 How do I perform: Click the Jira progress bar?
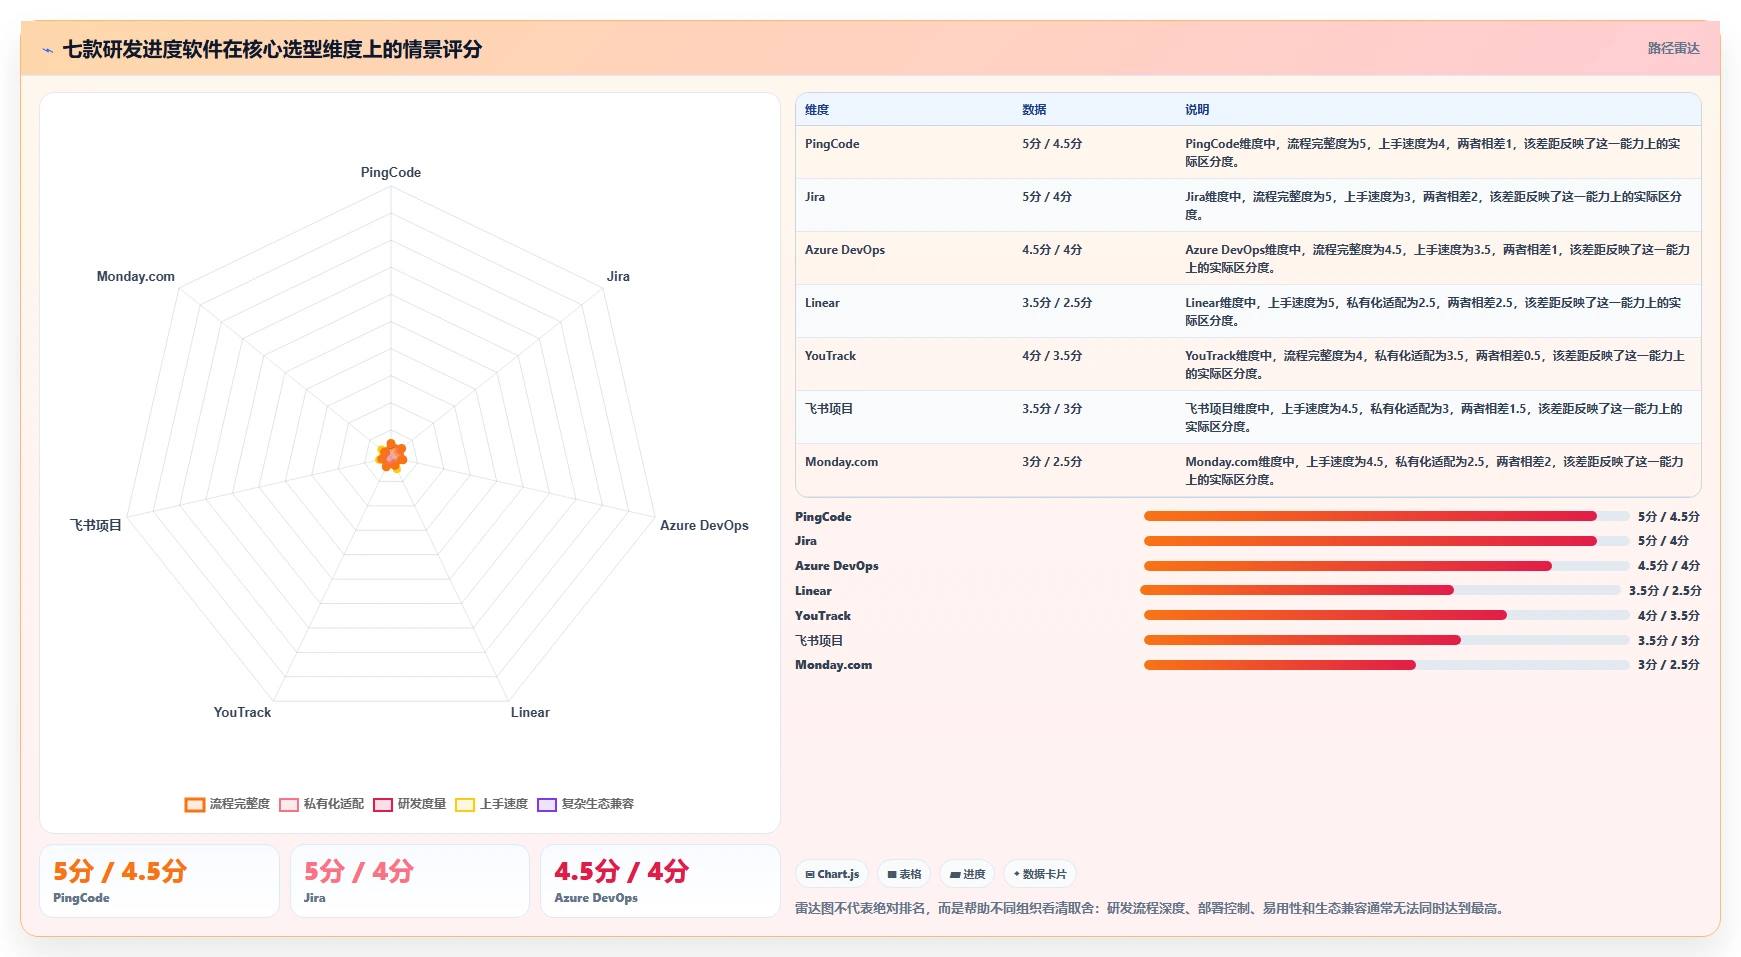click(1386, 541)
